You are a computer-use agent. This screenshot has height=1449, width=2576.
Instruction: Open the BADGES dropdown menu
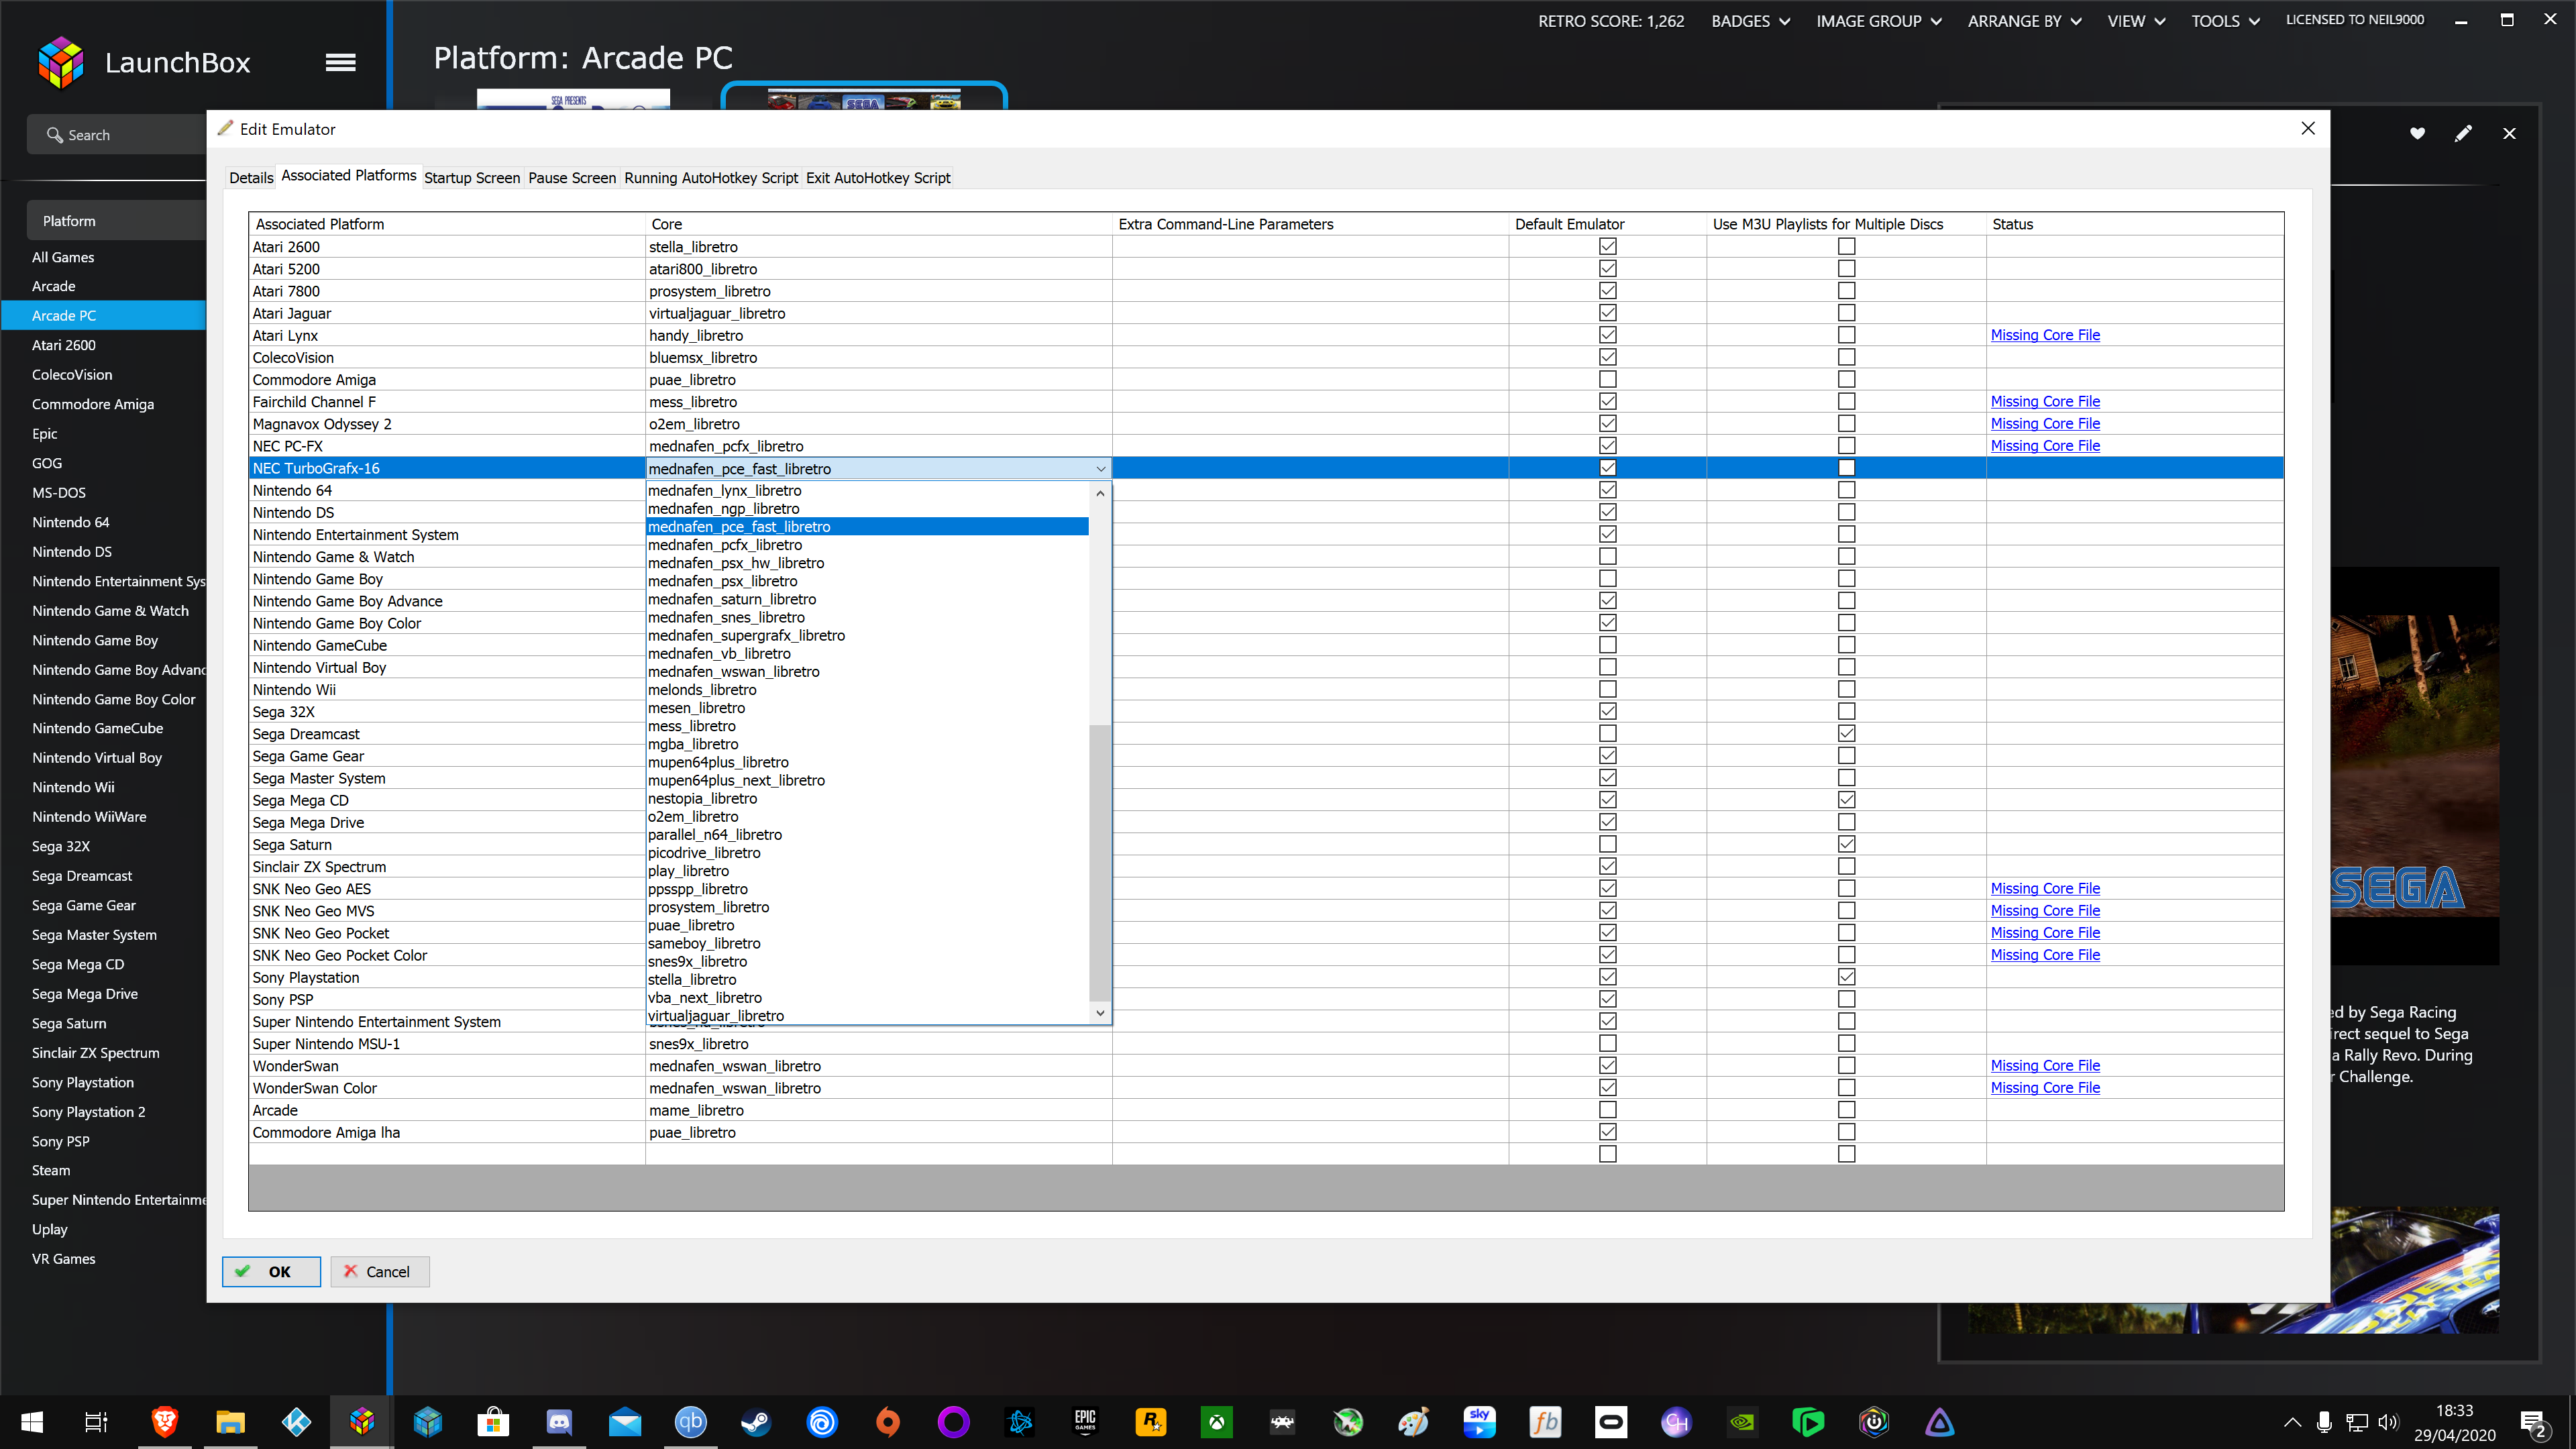(1750, 21)
